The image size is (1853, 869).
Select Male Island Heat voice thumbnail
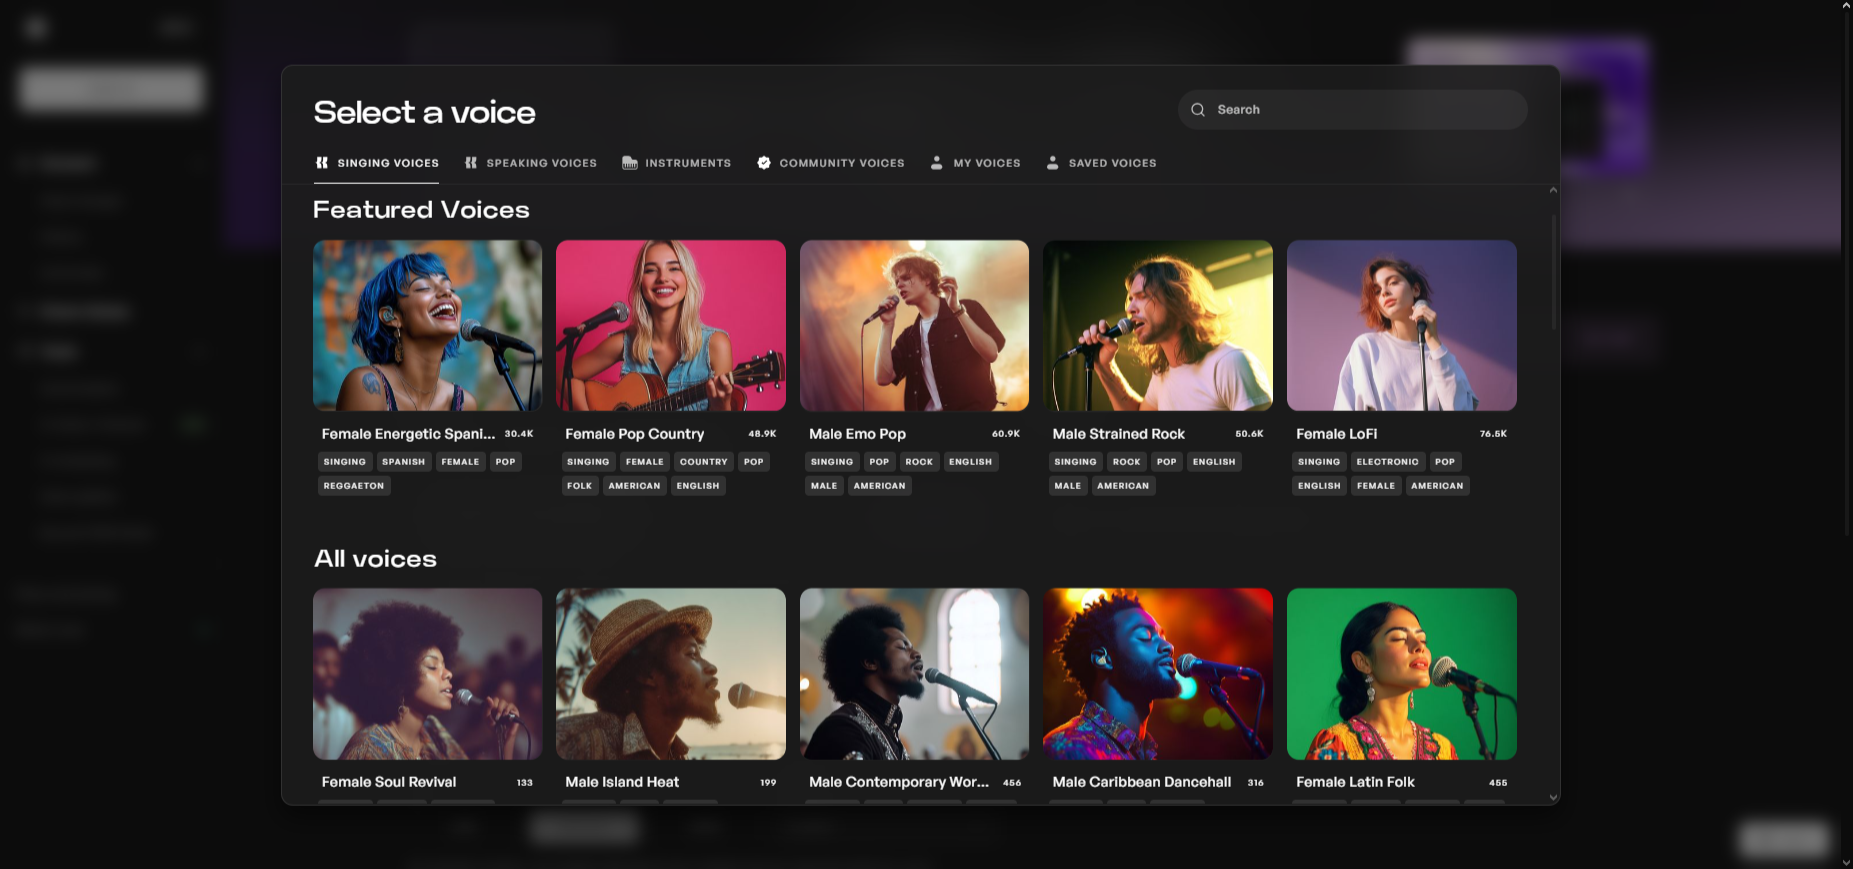coord(671,674)
